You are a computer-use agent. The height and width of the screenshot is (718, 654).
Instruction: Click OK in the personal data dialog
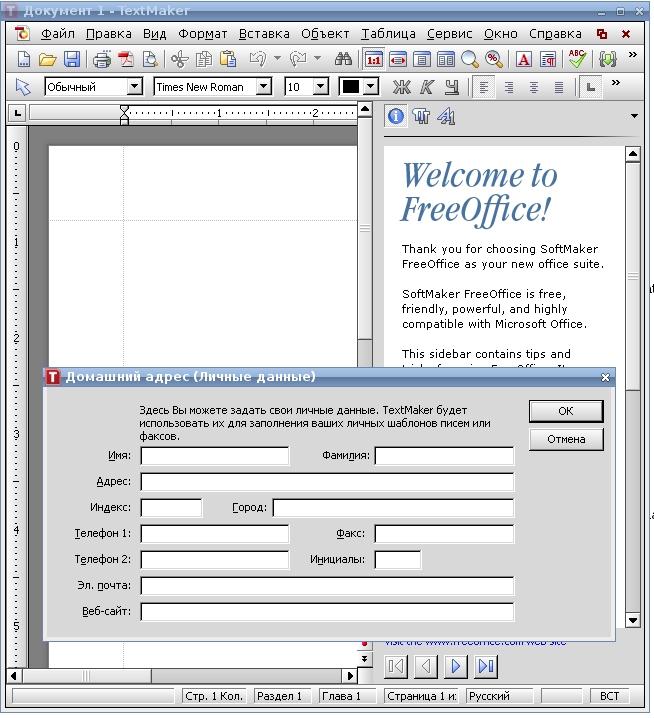click(x=566, y=411)
